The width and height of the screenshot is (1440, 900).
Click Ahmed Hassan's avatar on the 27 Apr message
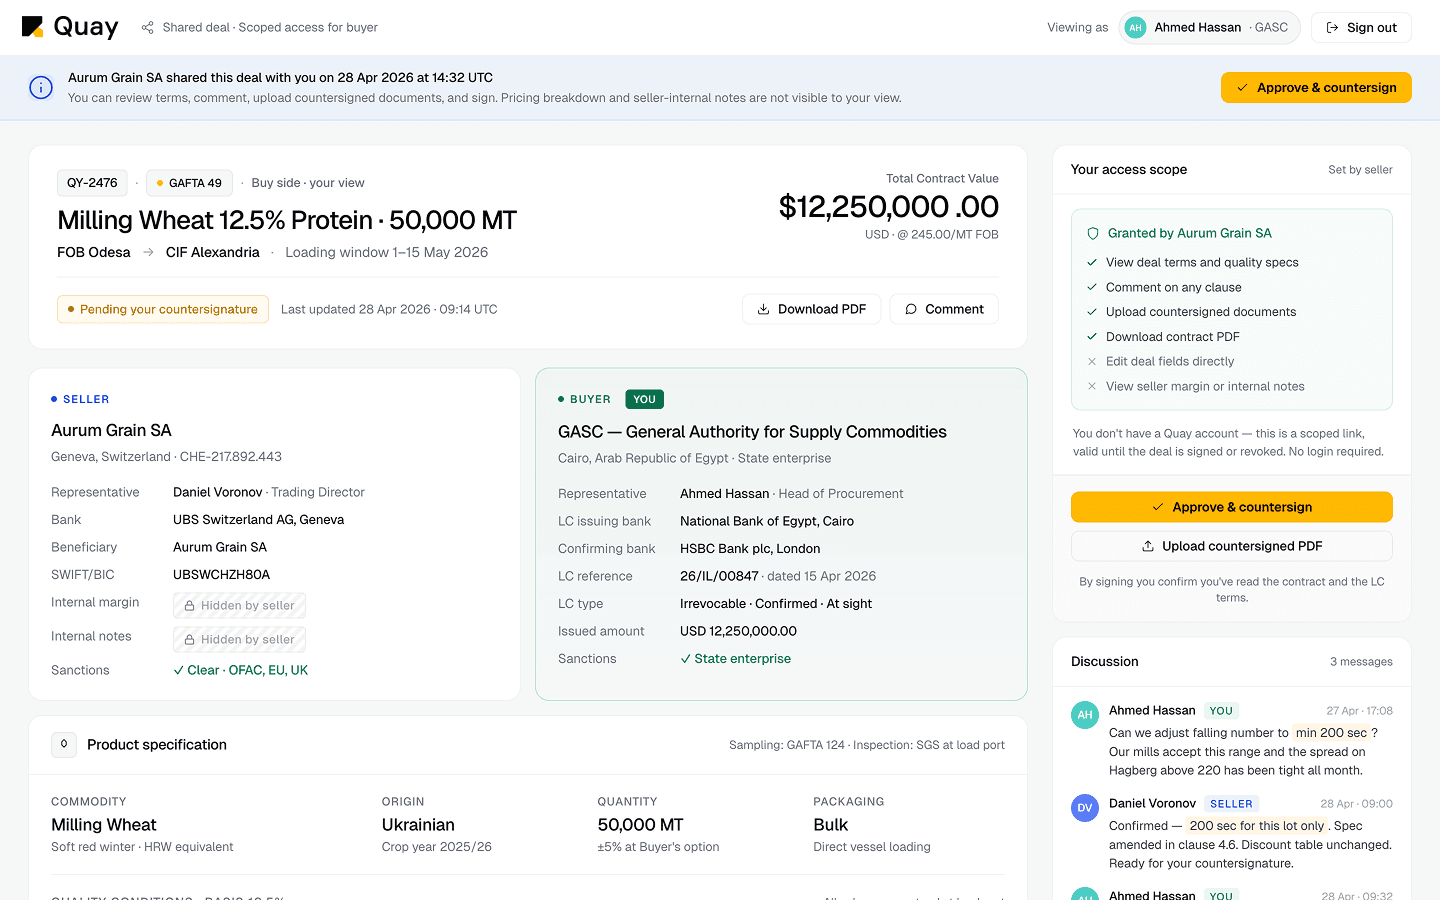[x=1085, y=715]
